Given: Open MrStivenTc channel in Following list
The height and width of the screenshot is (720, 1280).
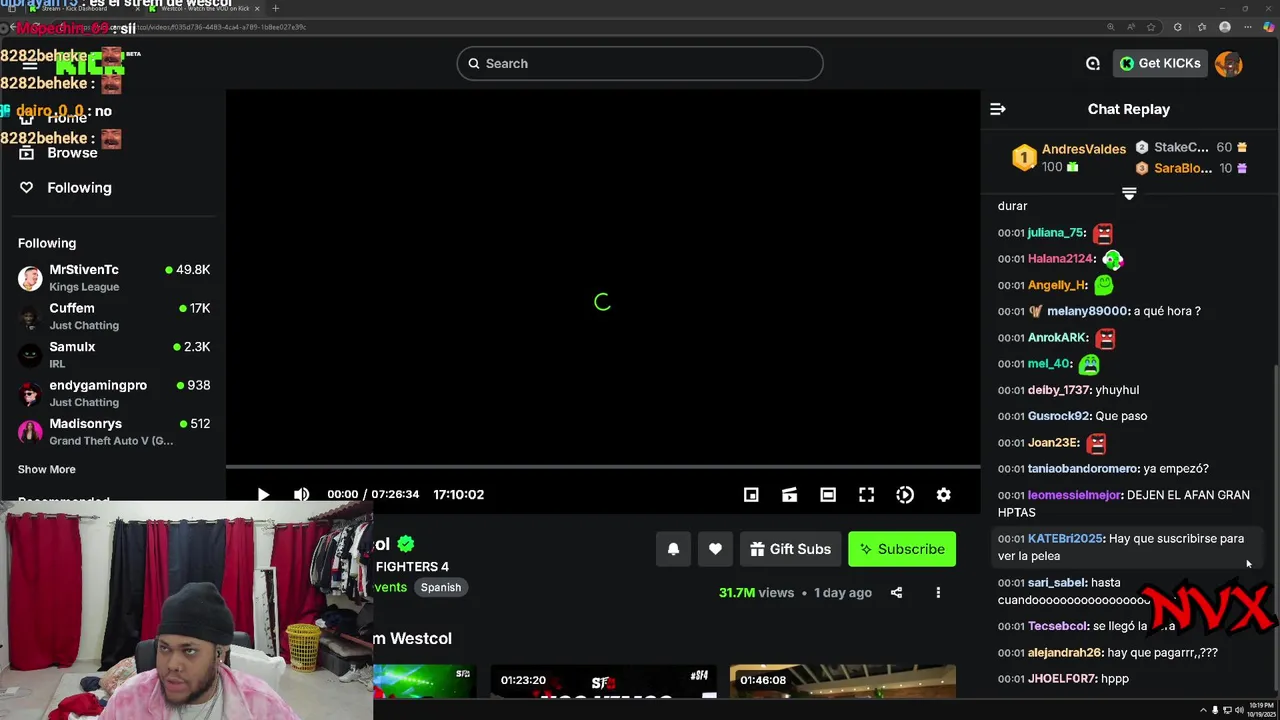Looking at the screenshot, I should click(113, 277).
